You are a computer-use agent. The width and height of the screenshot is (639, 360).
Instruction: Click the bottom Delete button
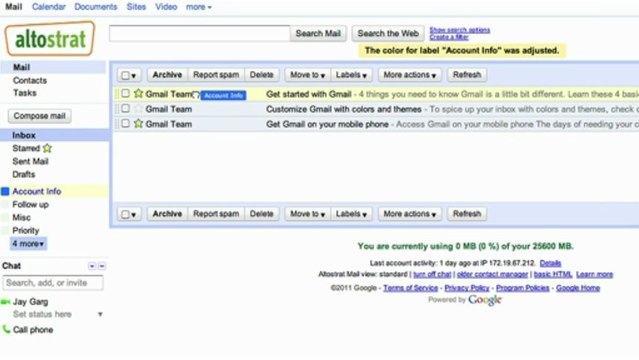coord(262,214)
